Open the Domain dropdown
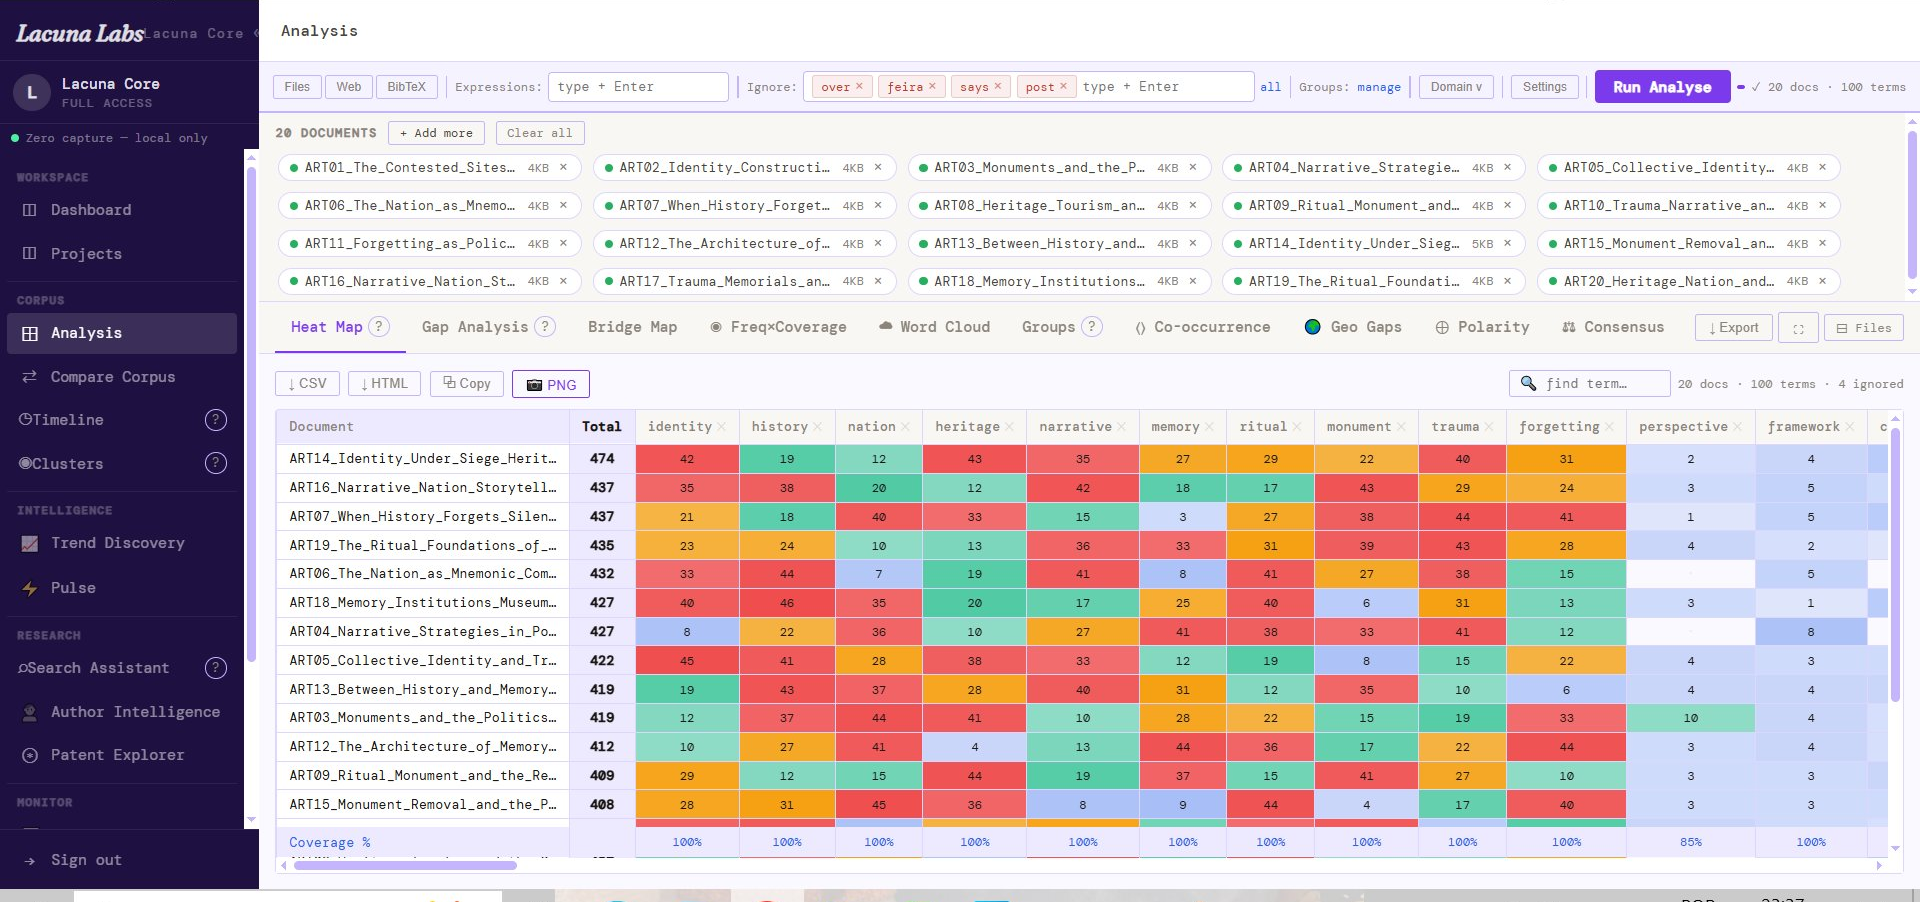Image resolution: width=1920 pixels, height=902 pixels. coord(1456,87)
